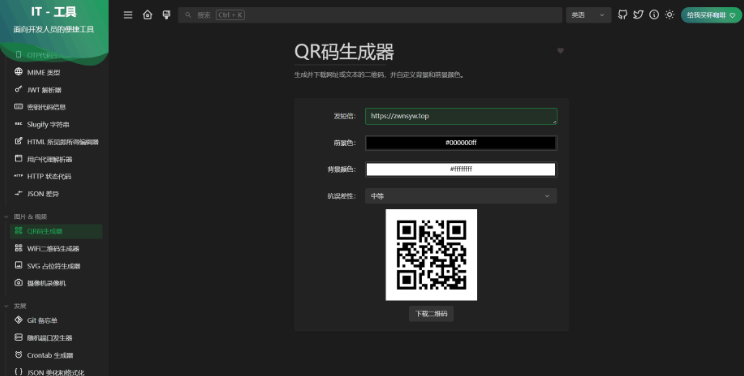Open JSON diff tool

point(56,194)
